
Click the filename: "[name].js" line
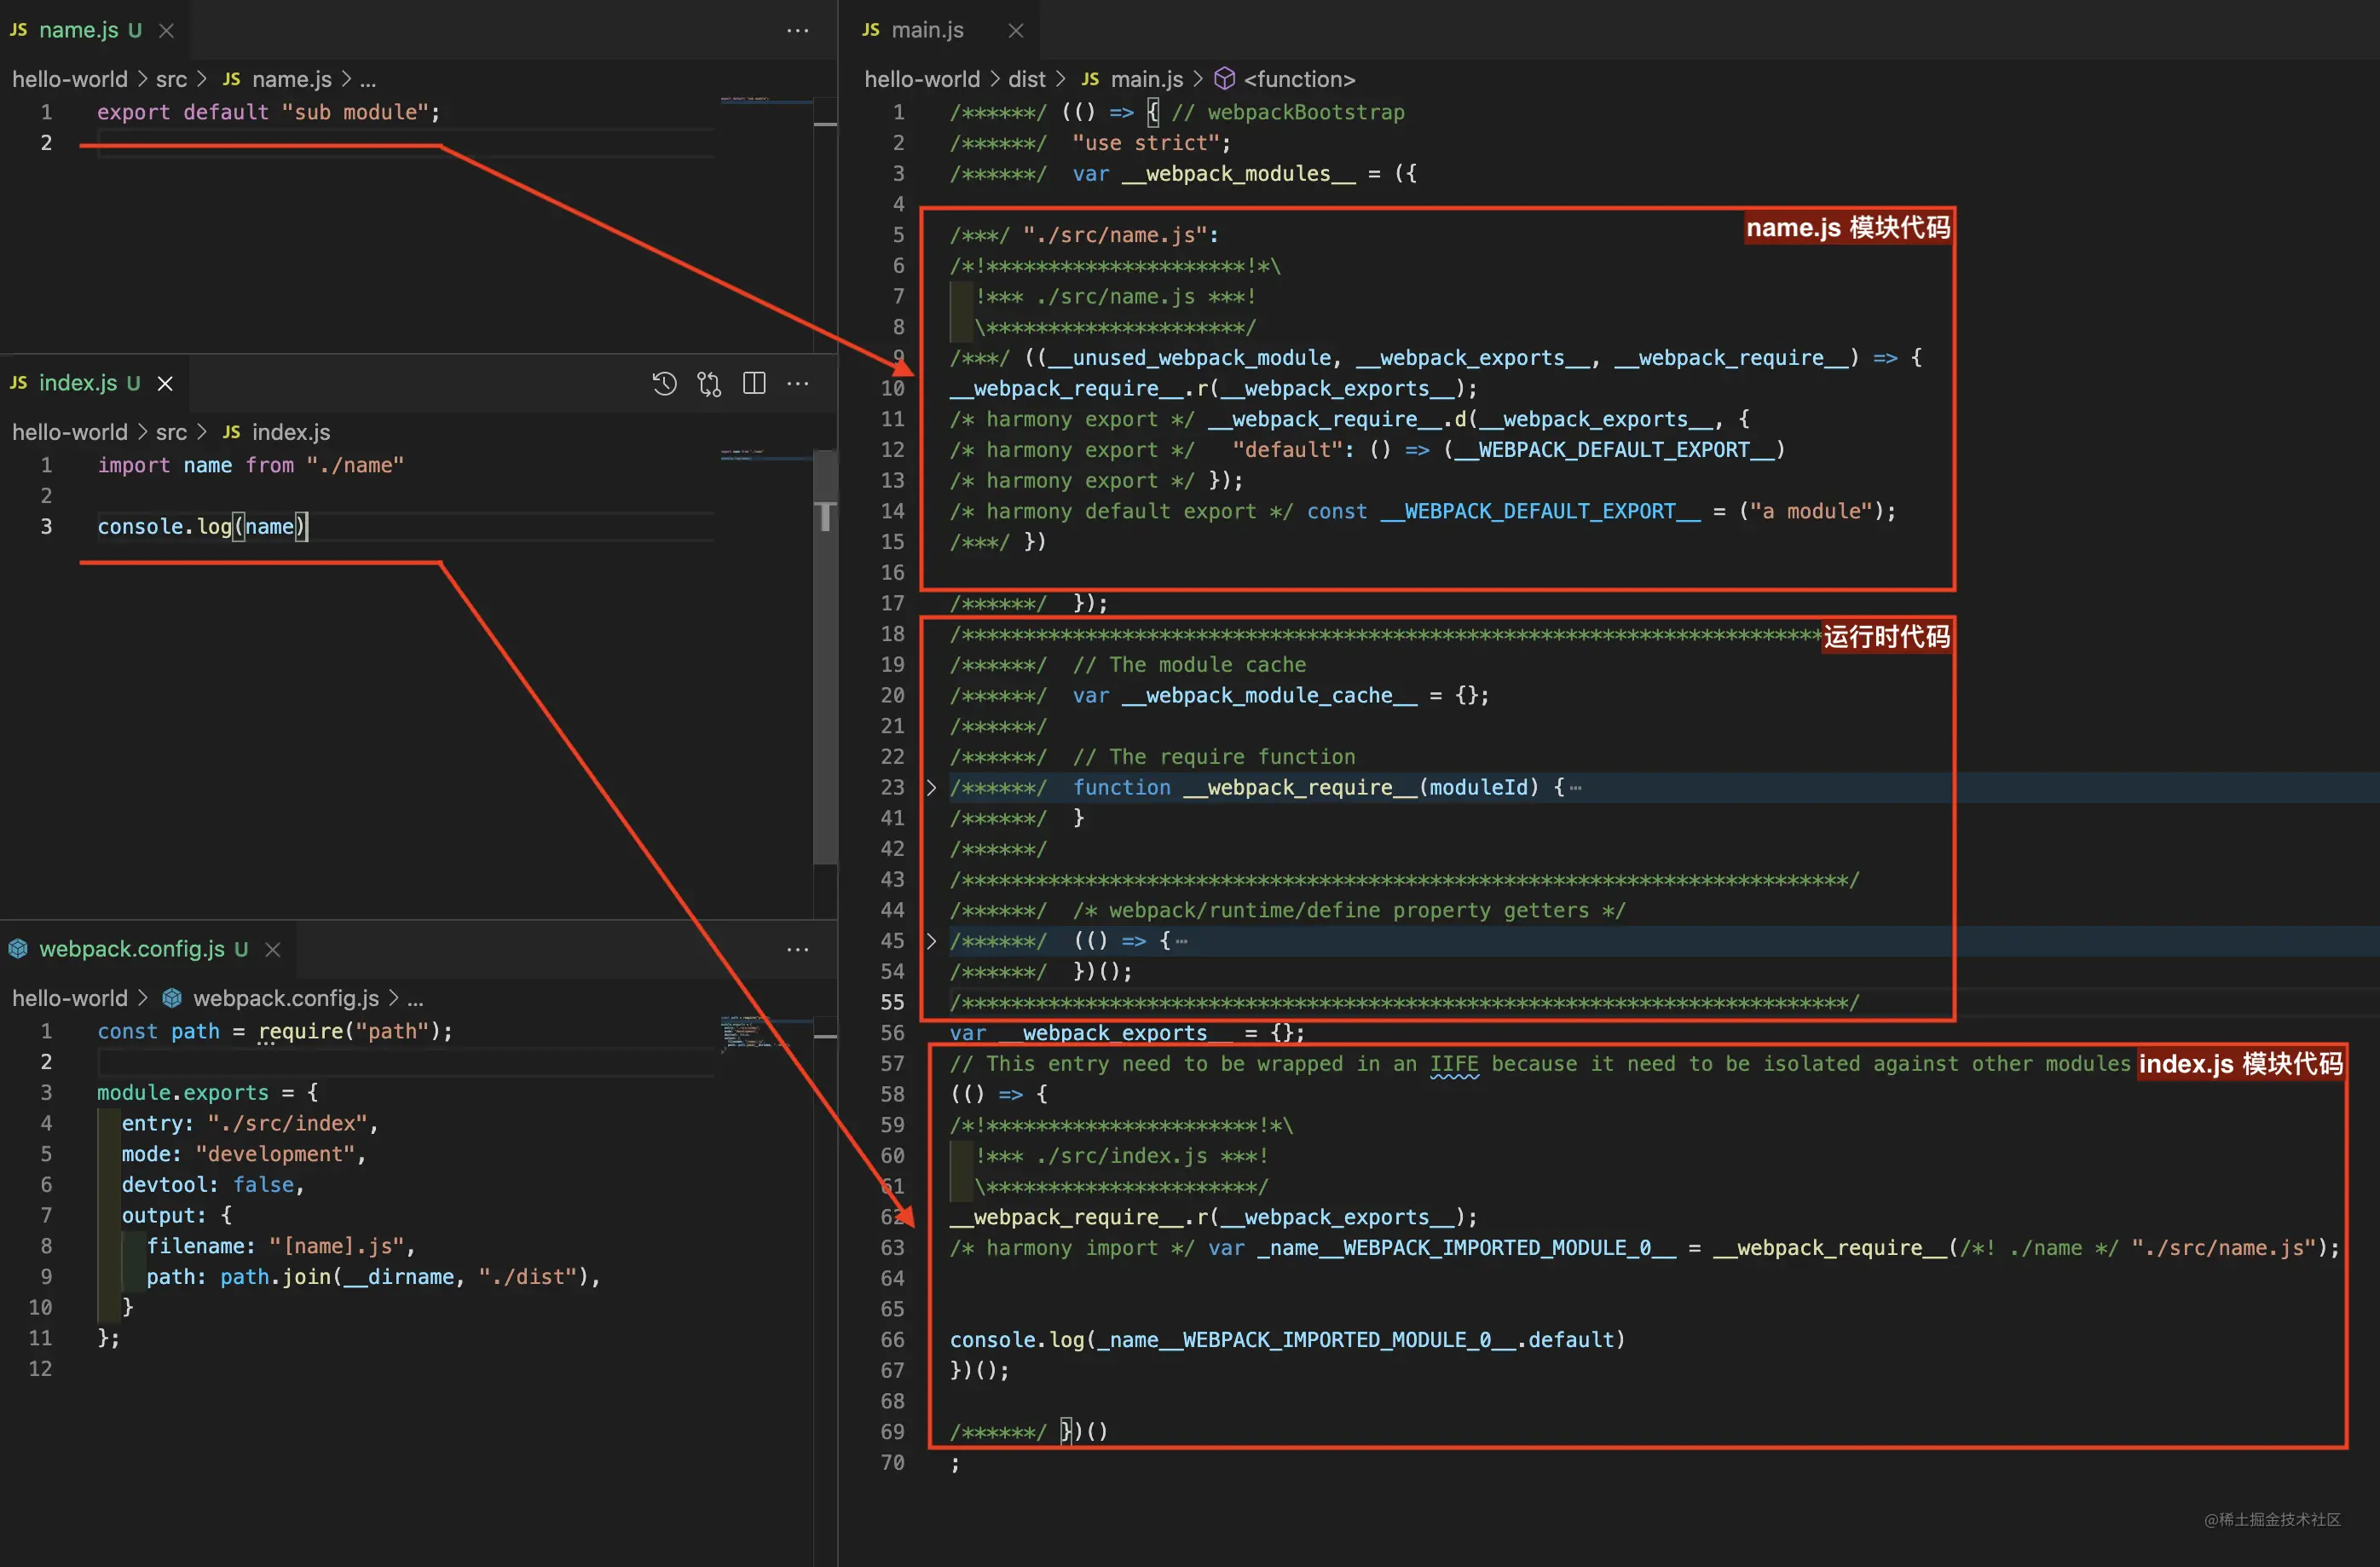tap(281, 1246)
